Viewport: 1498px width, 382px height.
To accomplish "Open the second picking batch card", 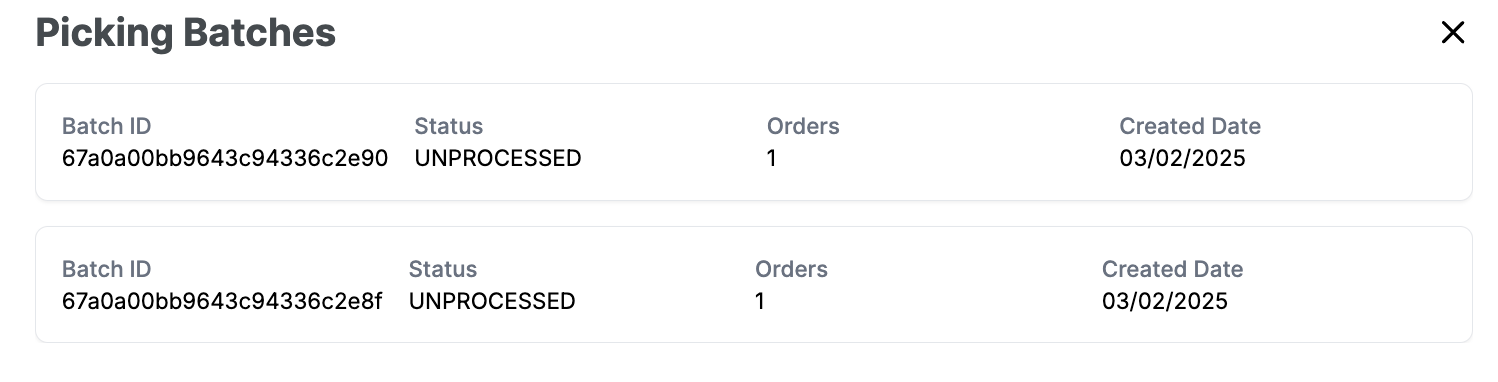I will 754,285.
